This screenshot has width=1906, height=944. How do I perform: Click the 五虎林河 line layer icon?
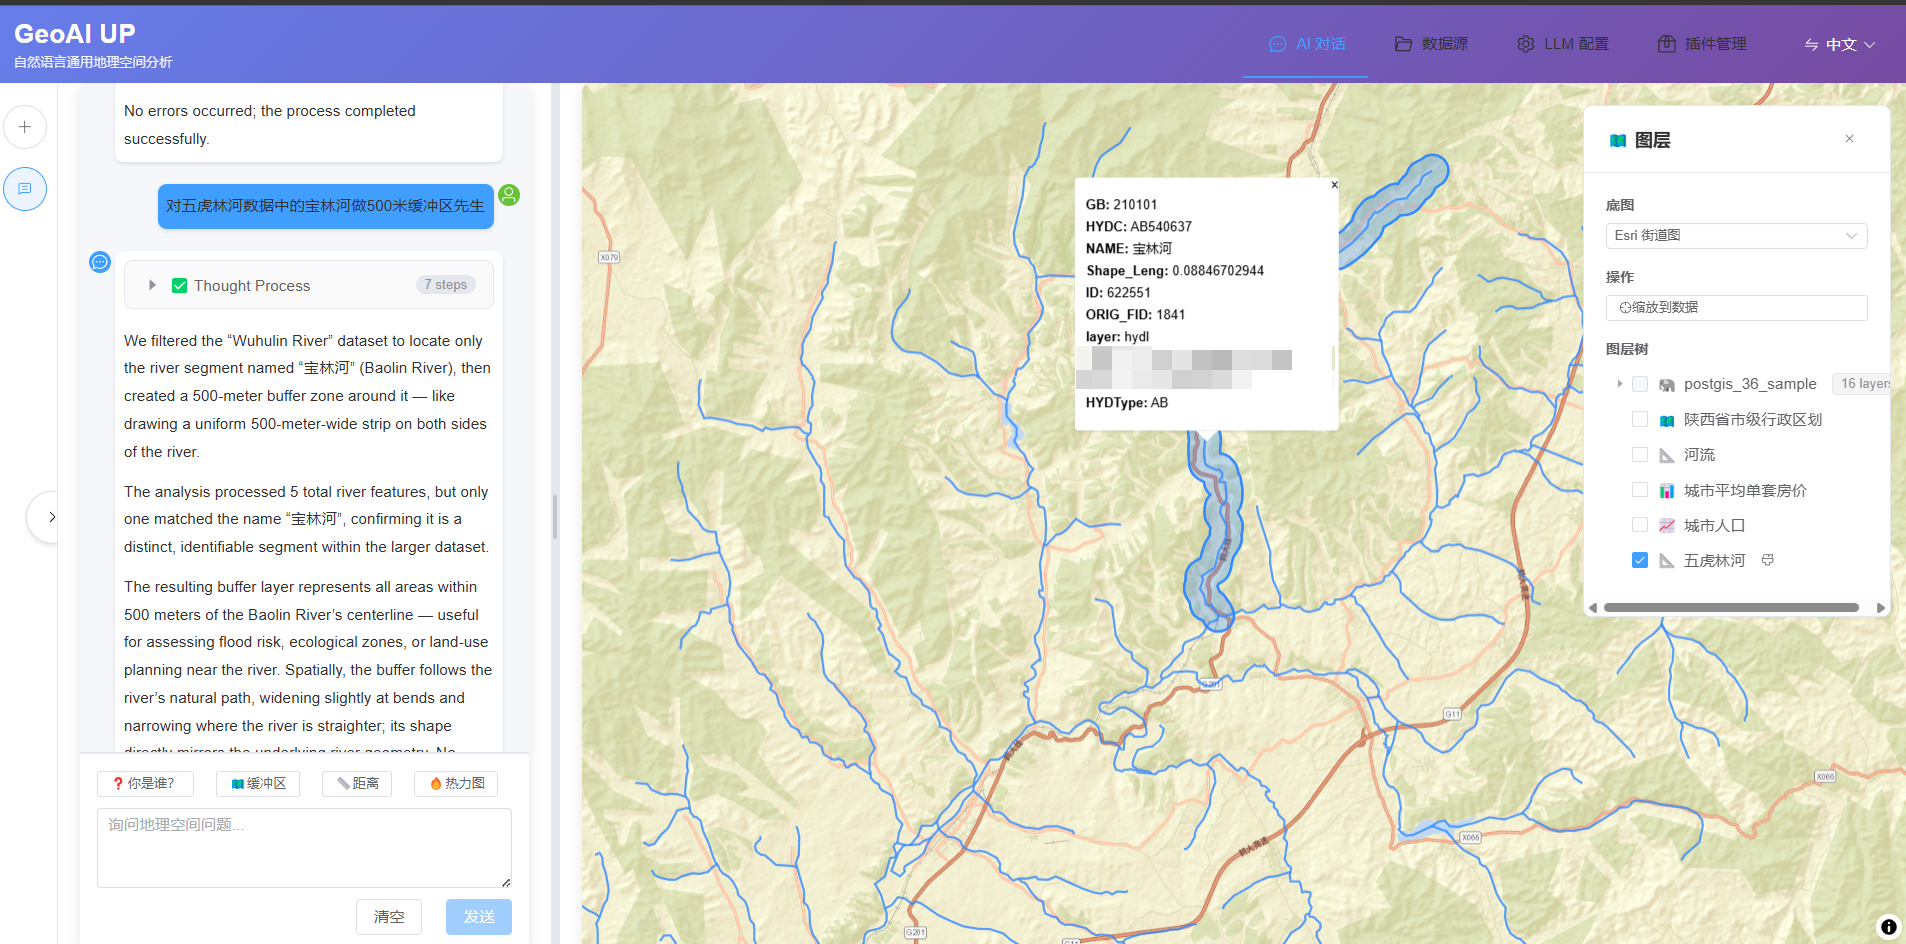1667,561
